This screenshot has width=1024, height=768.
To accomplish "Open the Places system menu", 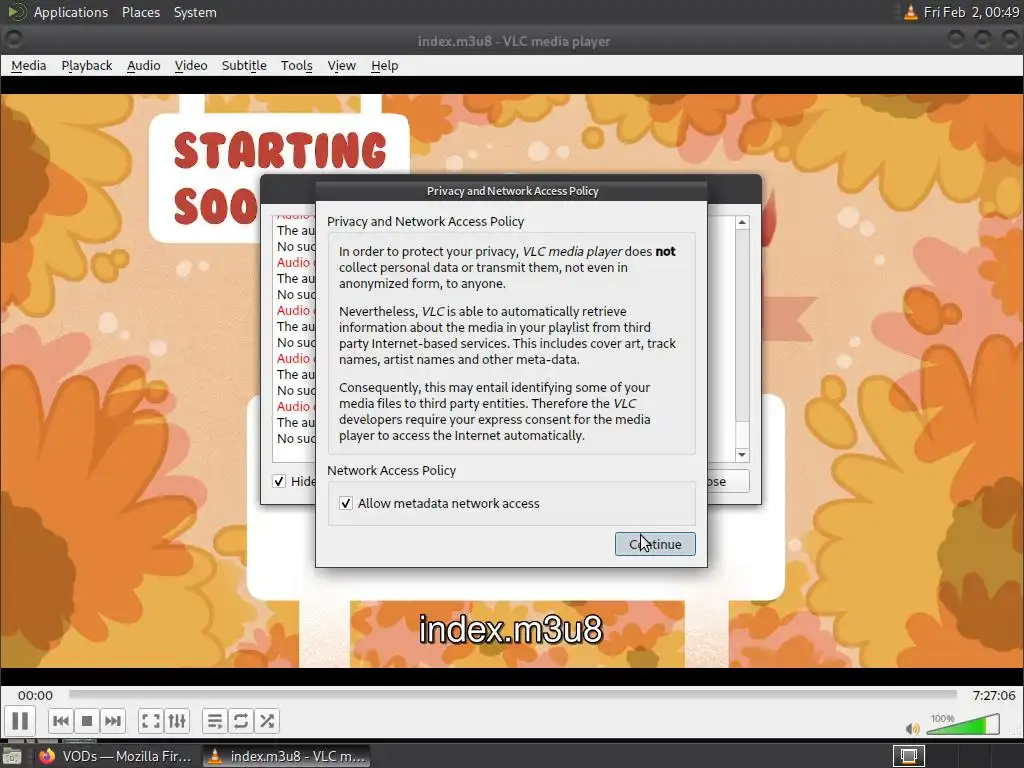I will [x=140, y=12].
